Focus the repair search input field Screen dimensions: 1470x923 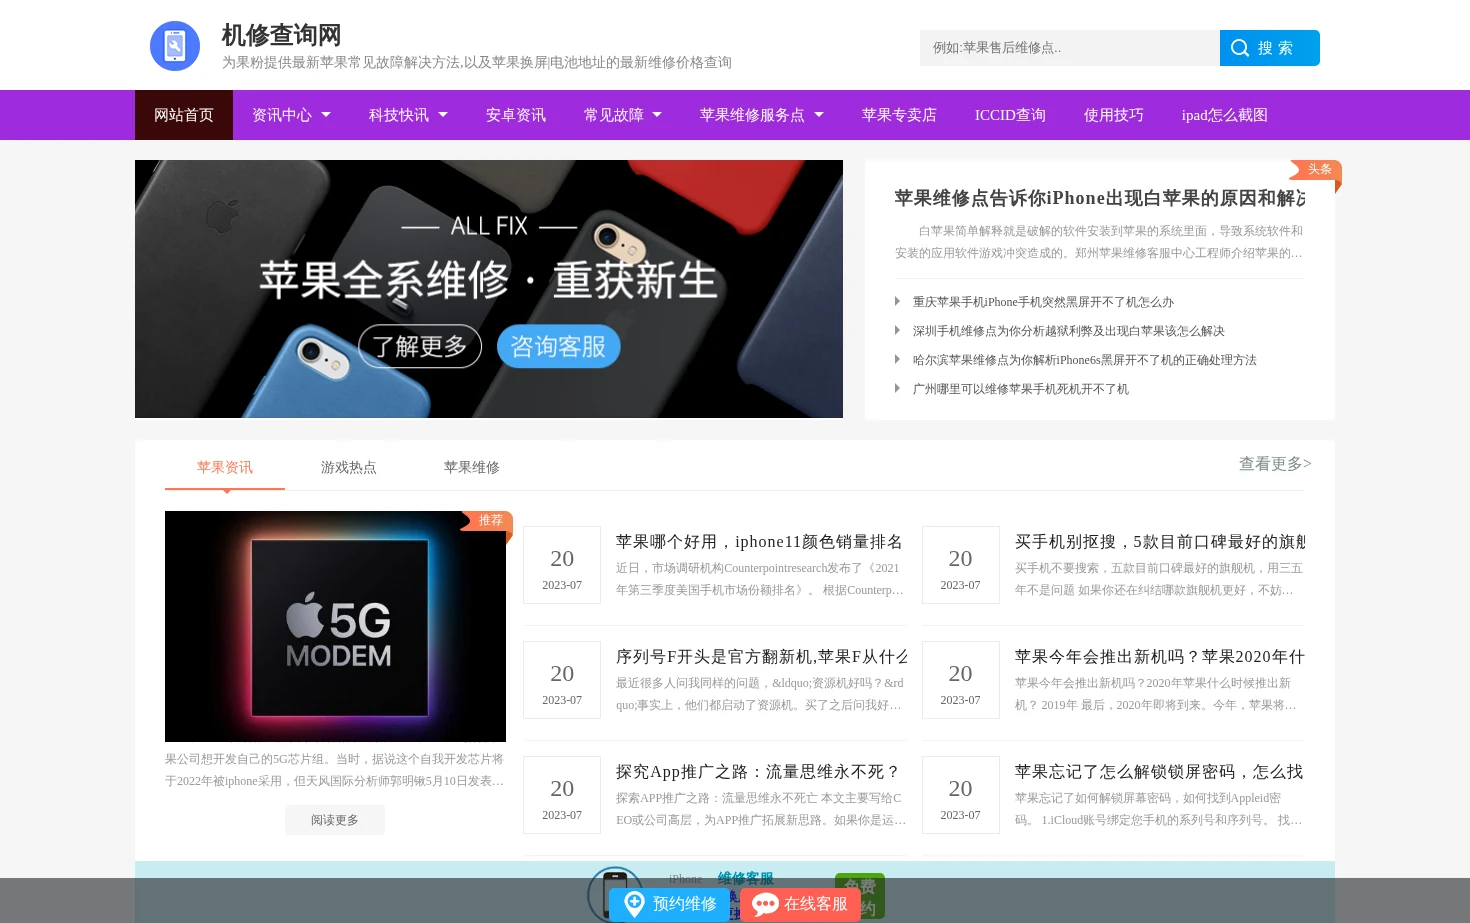click(1069, 48)
